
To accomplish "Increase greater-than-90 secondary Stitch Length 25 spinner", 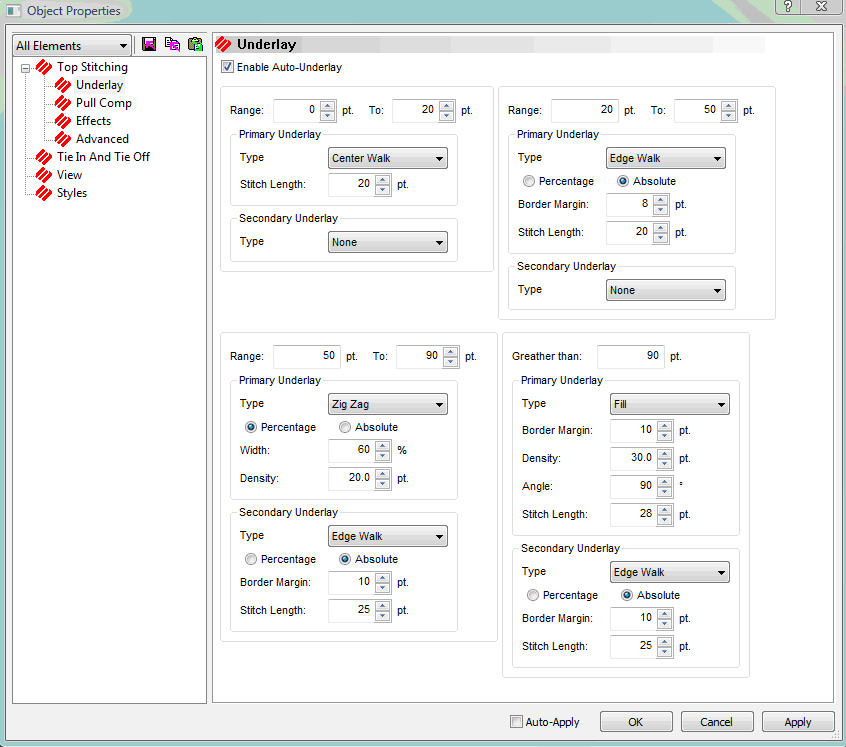I will 665,642.
